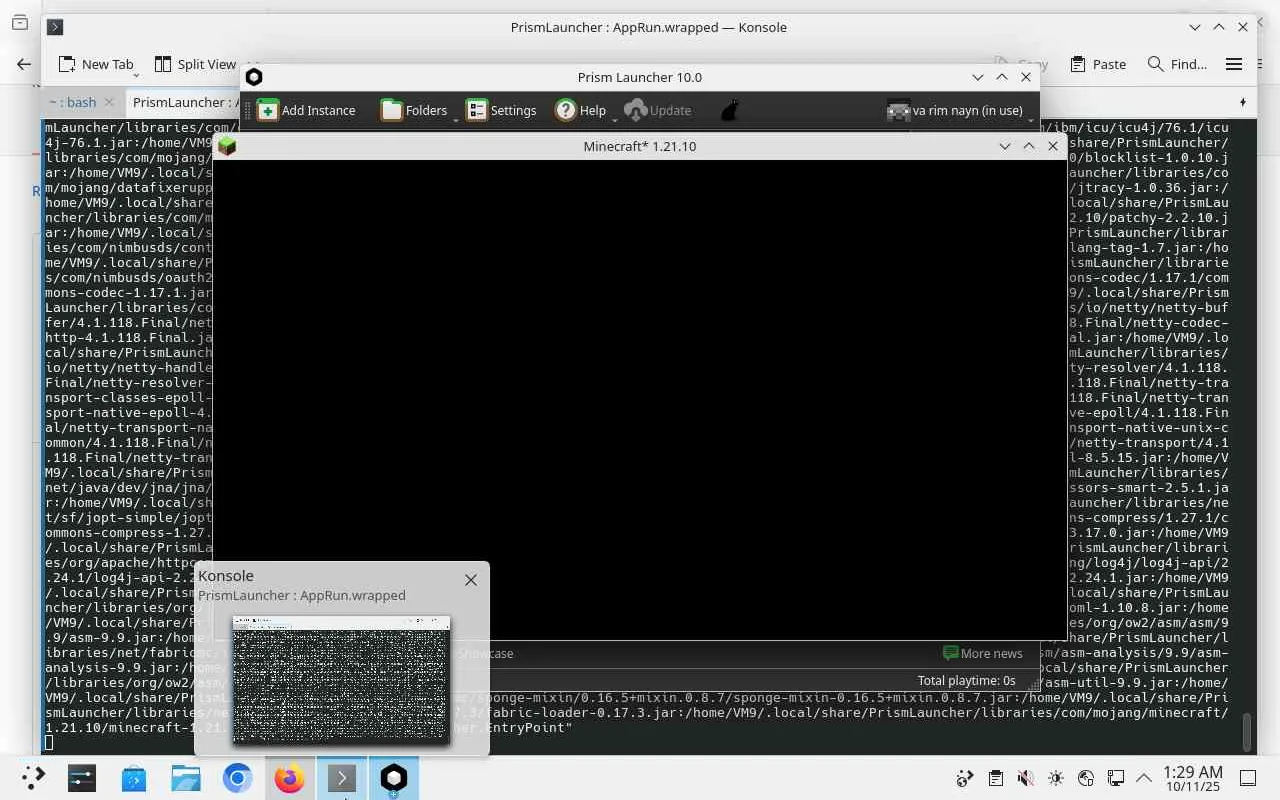Open the Chromium browser from the taskbar

tap(237, 778)
